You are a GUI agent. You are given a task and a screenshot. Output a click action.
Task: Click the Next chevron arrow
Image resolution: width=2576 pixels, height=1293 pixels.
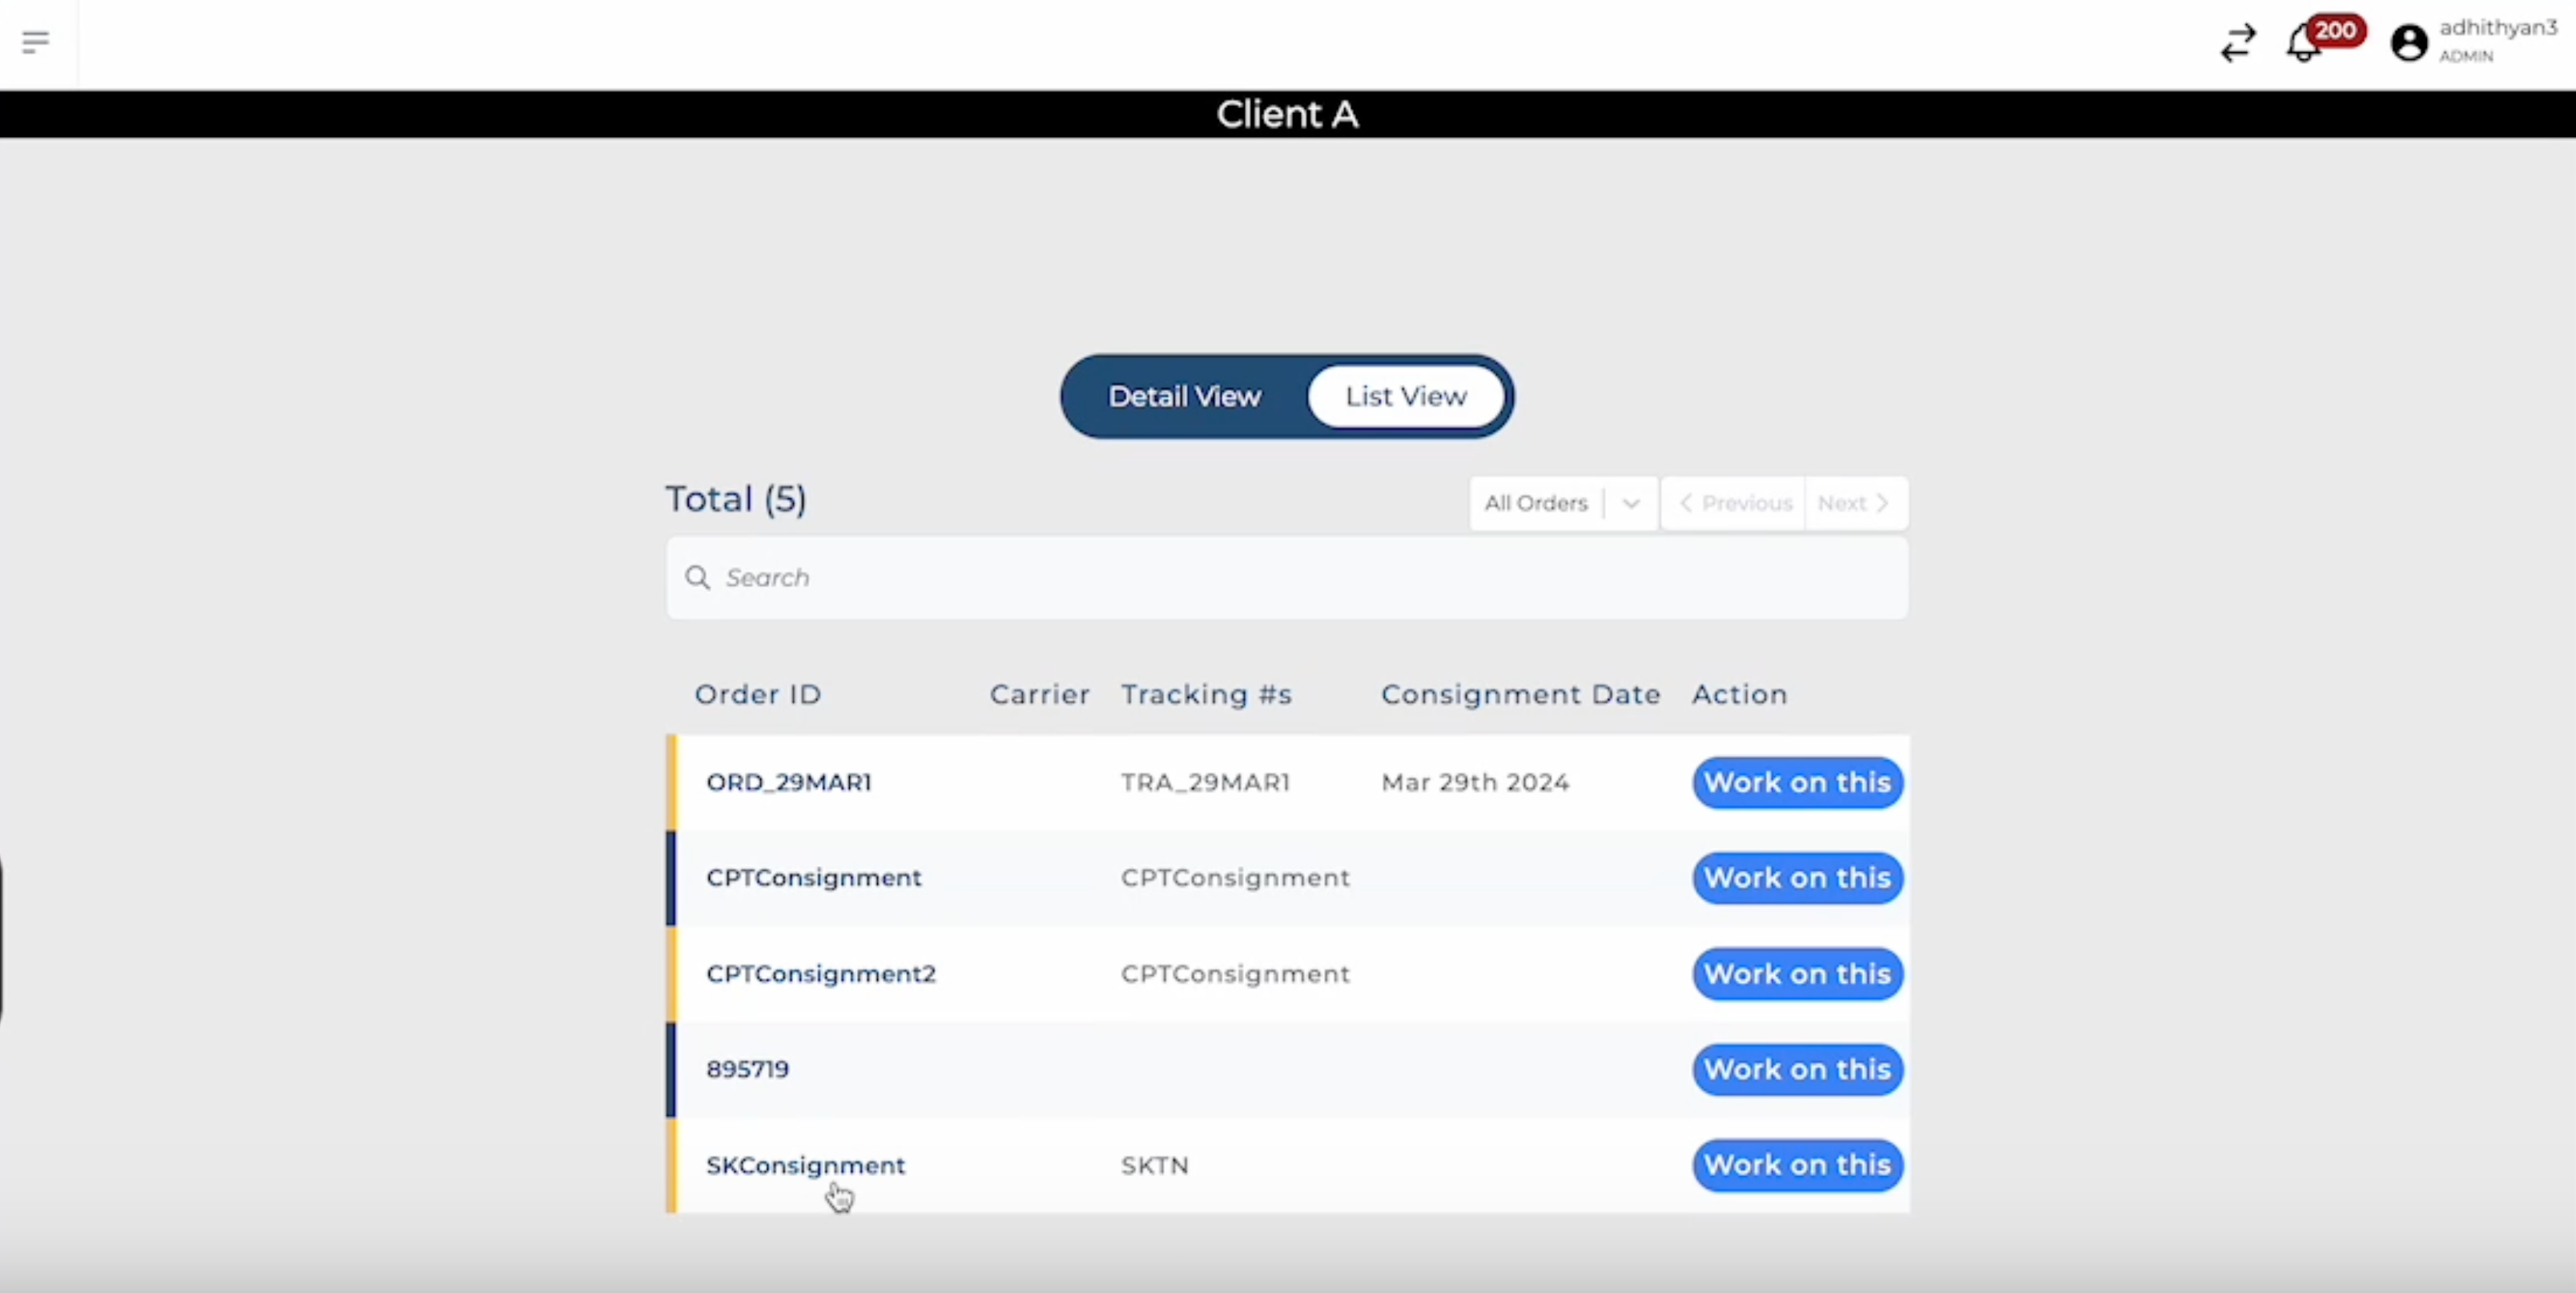coord(1882,503)
